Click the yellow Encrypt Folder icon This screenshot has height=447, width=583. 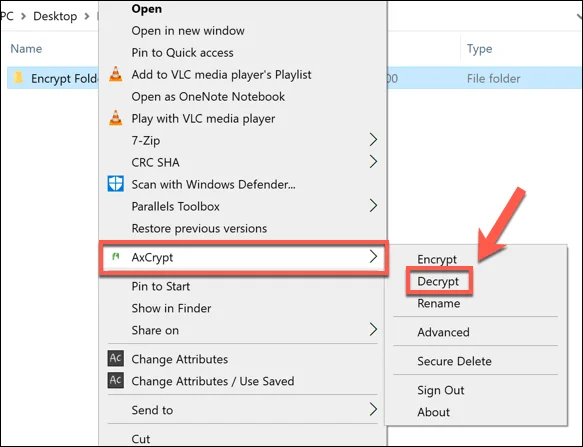click(x=18, y=78)
